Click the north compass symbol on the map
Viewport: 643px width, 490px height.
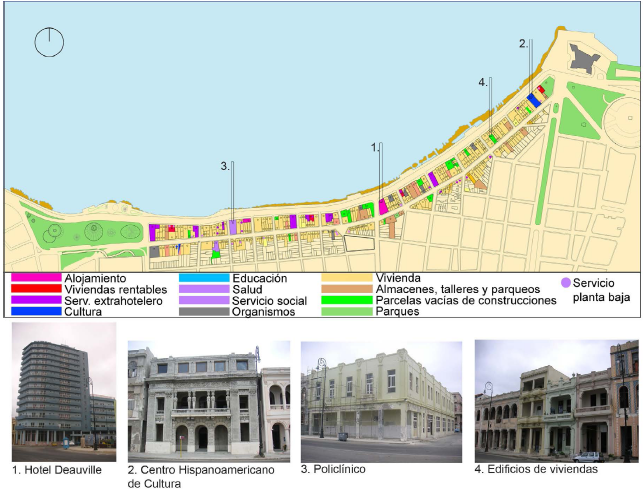coord(47,43)
